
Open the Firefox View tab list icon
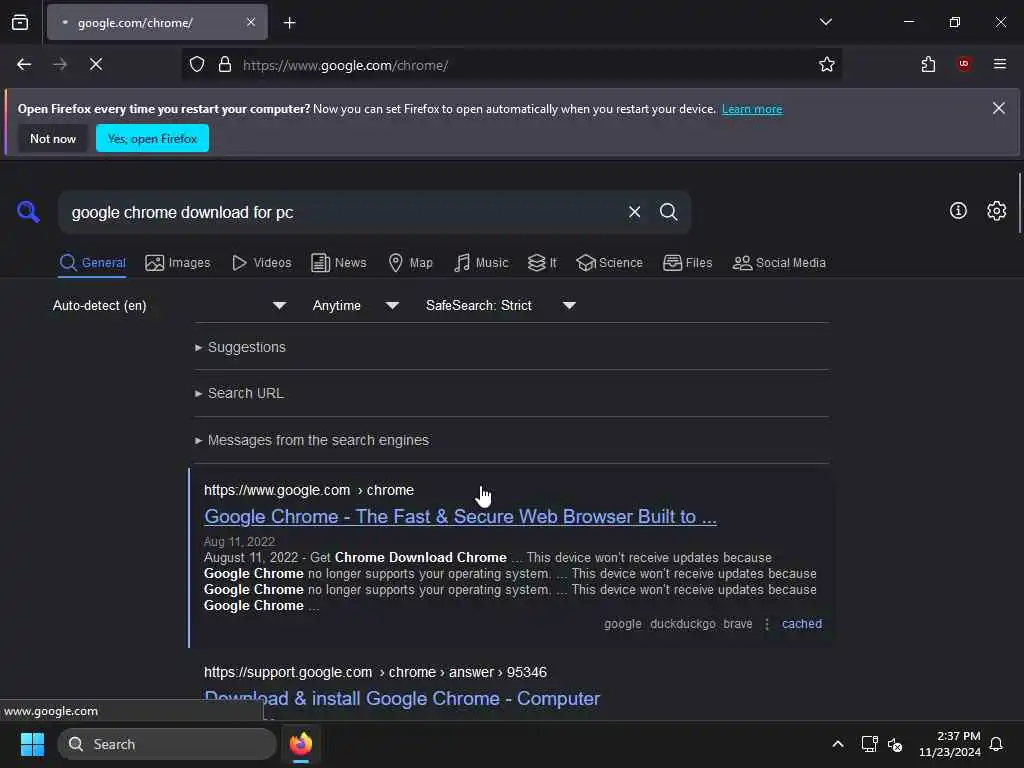click(x=20, y=22)
